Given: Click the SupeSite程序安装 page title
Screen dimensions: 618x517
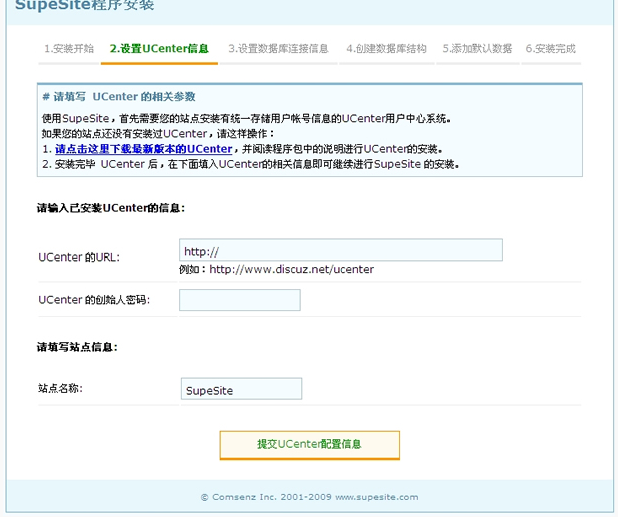Looking at the screenshot, I should pos(85,6).
